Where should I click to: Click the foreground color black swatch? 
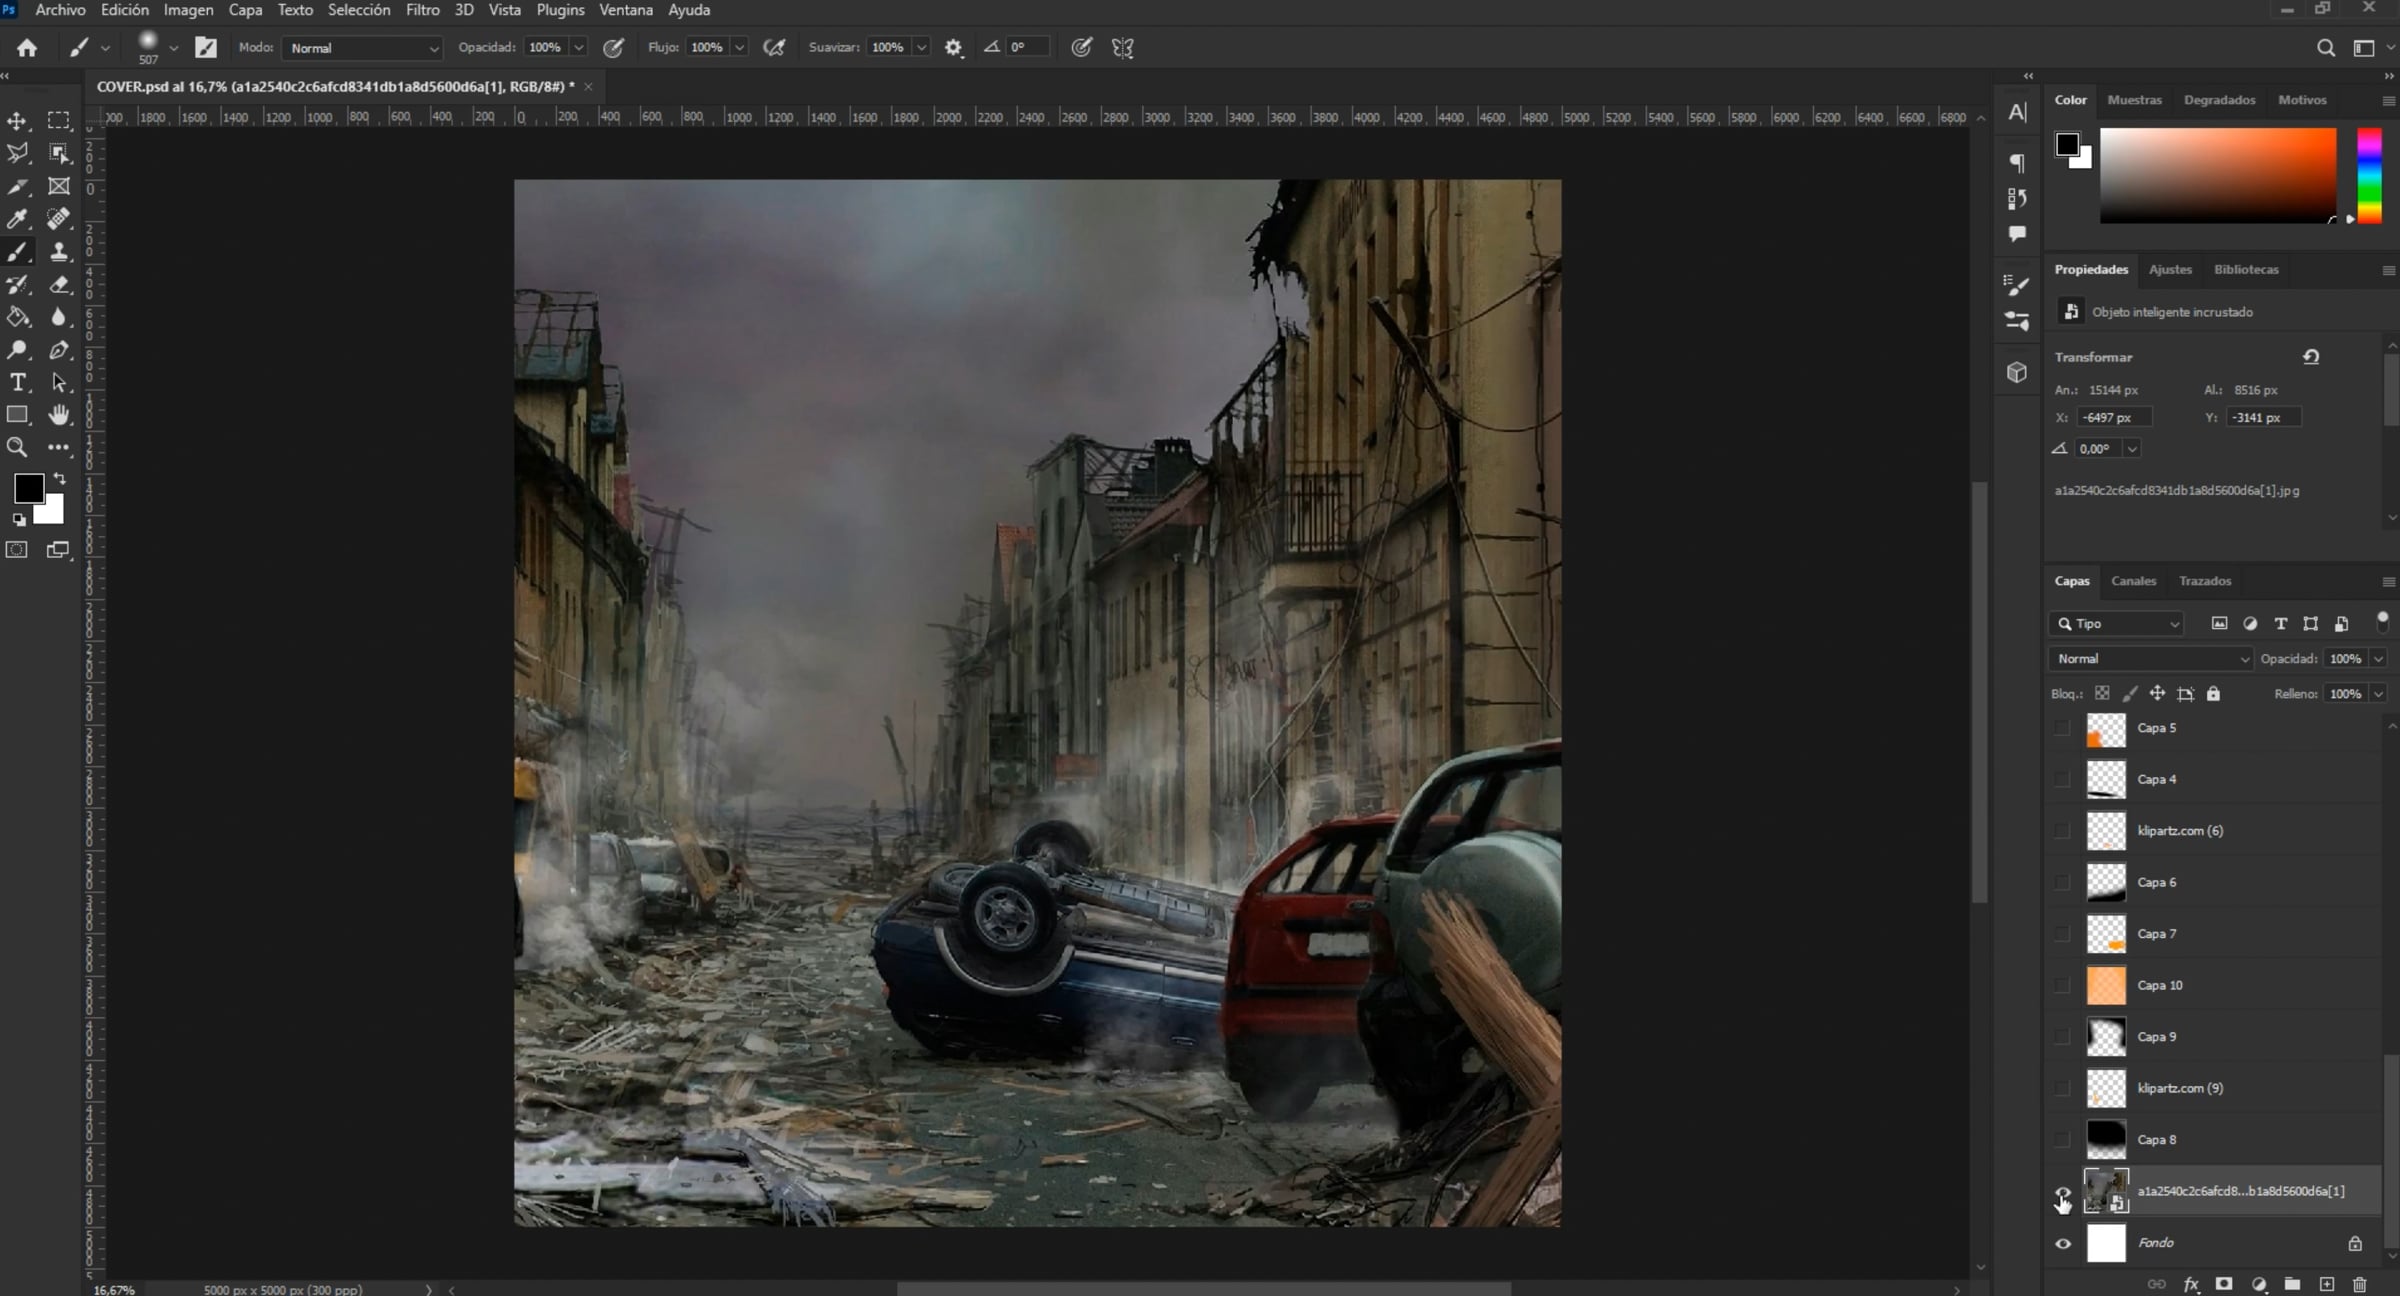pyautogui.click(x=27, y=488)
